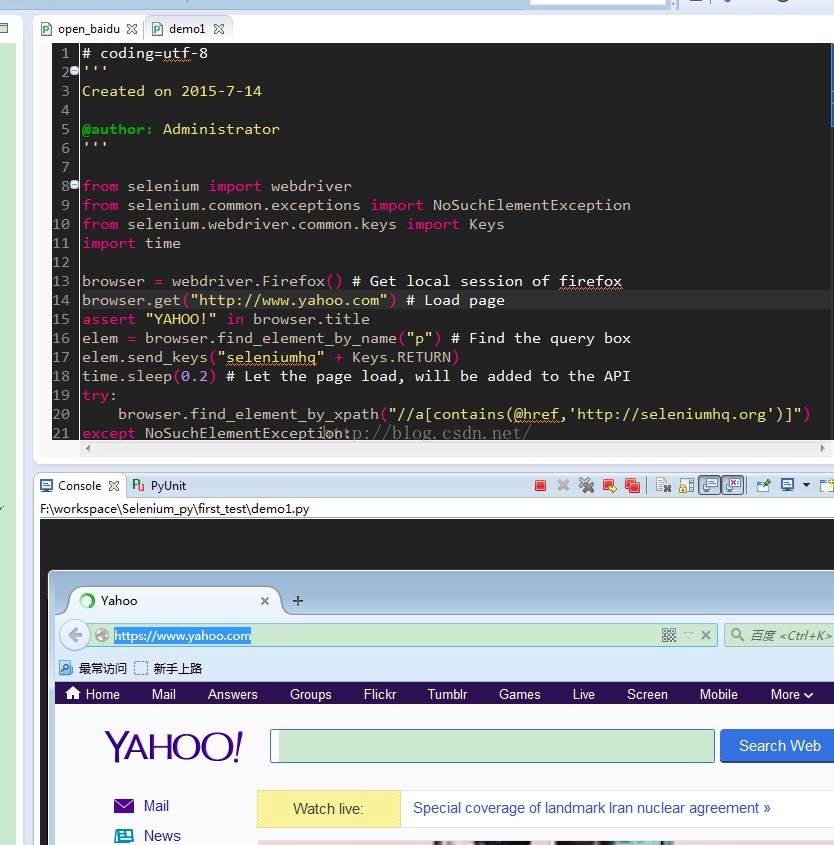Open Live in Yahoo navigation bar
Viewport: 834px width, 845px height.
coord(583,694)
